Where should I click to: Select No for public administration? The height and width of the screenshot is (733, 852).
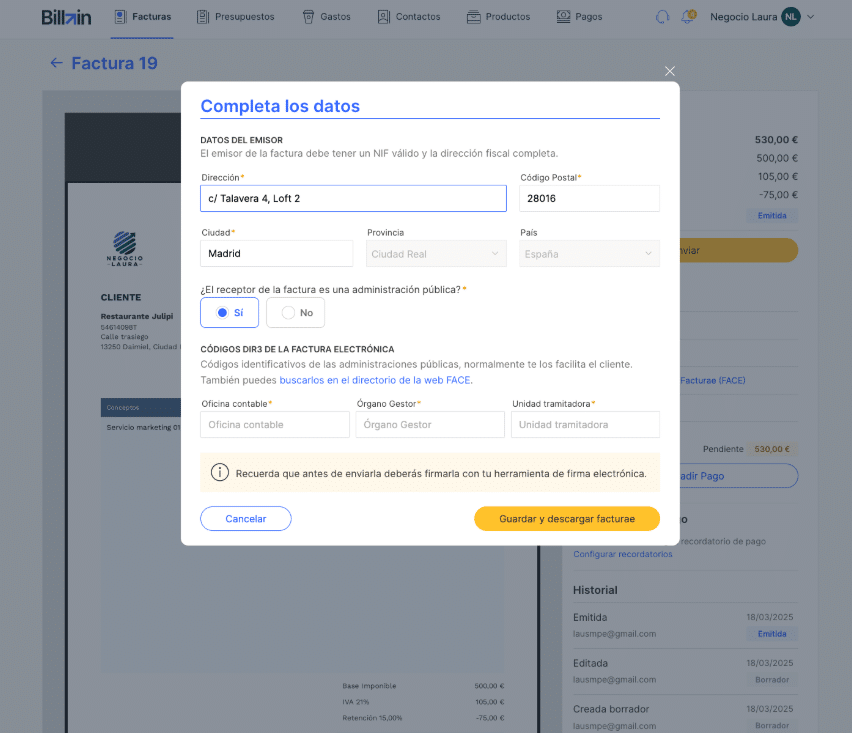click(295, 313)
